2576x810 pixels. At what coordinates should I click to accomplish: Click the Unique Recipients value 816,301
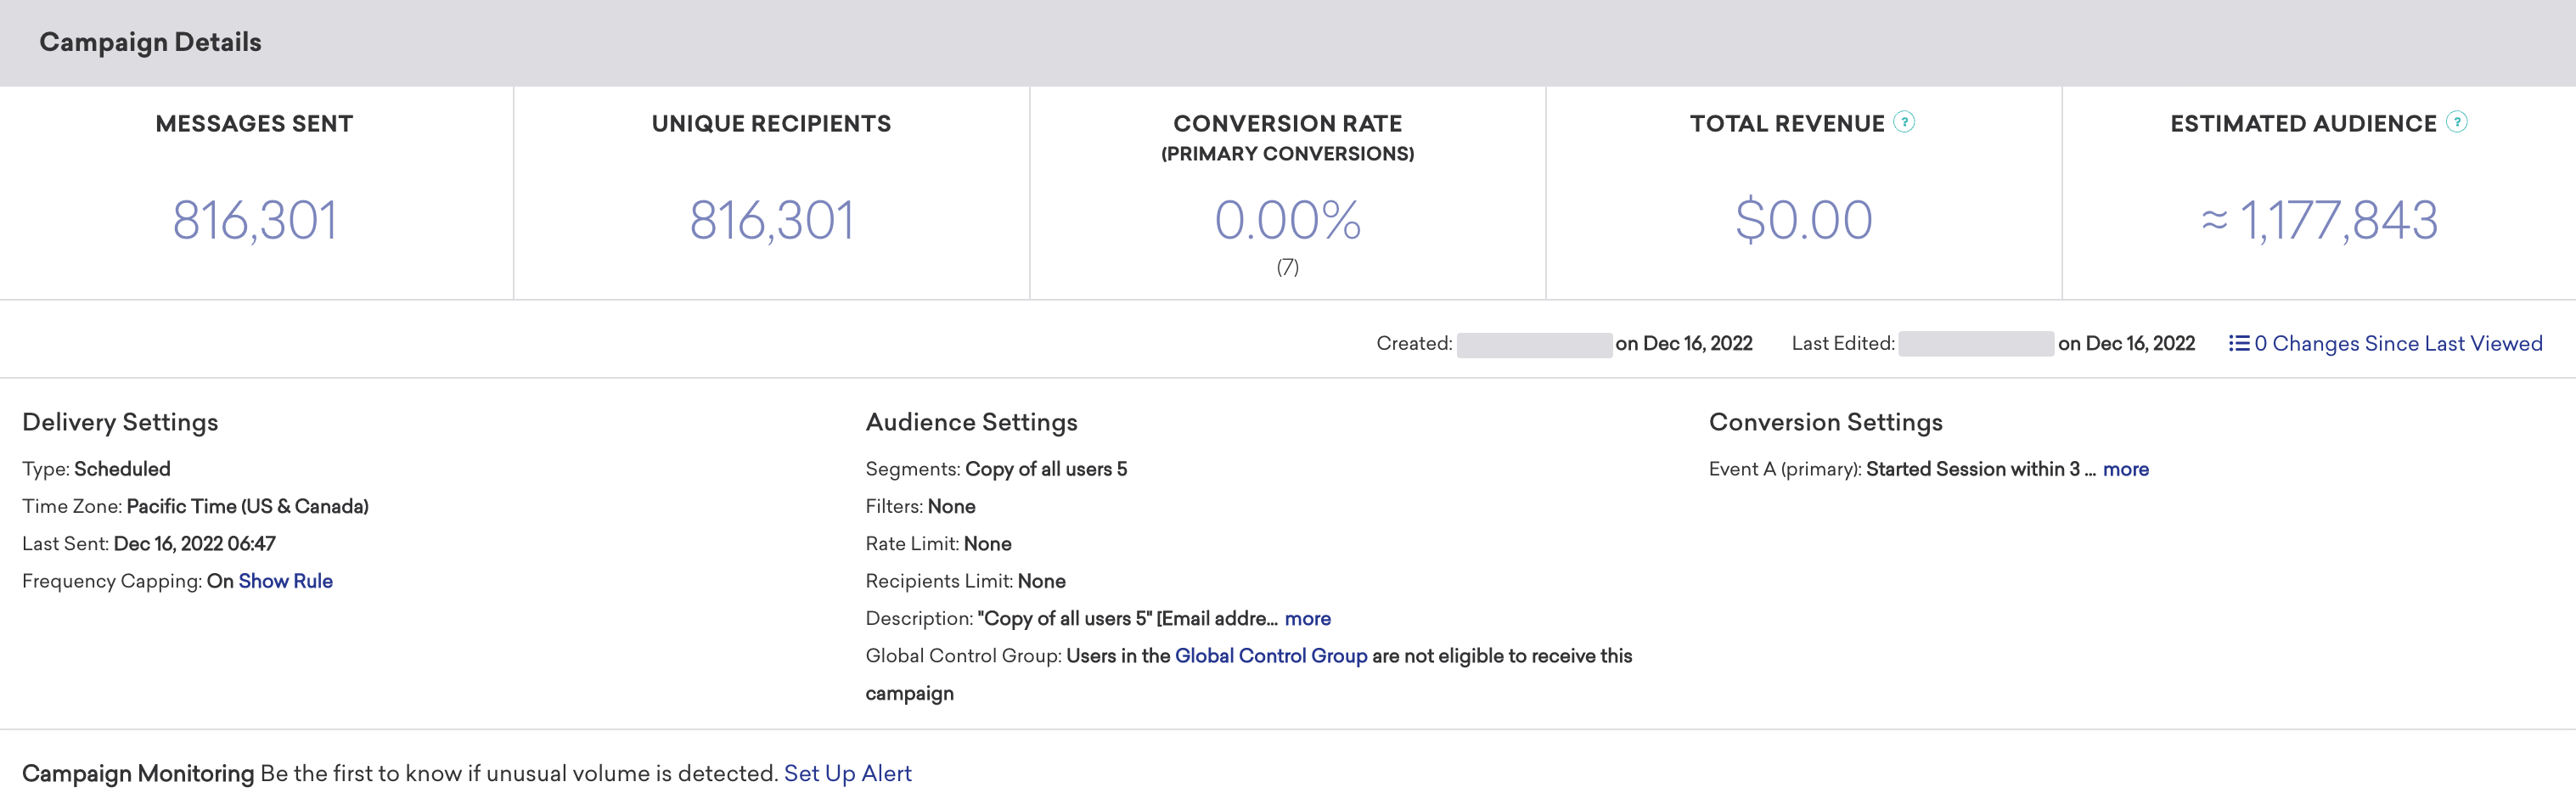tap(771, 220)
